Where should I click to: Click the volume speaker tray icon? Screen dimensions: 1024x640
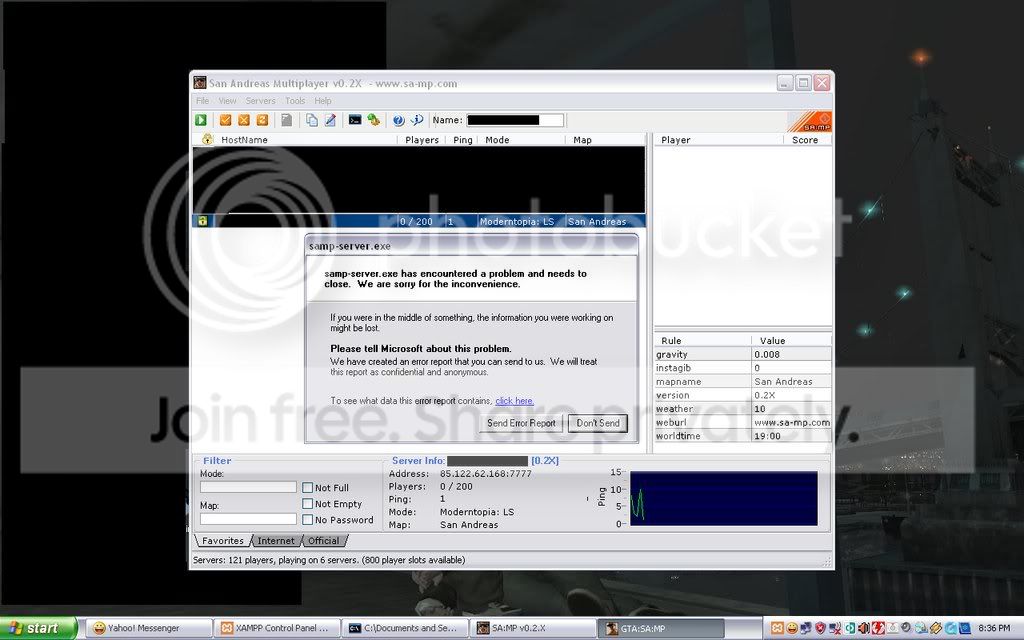point(864,628)
